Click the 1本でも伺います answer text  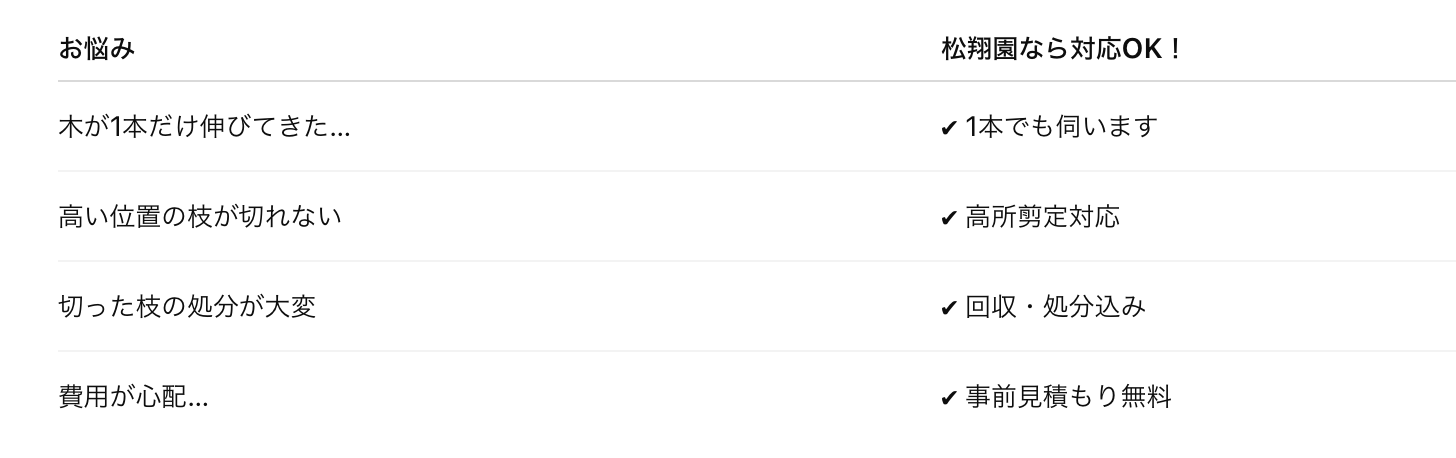(x=1061, y=127)
